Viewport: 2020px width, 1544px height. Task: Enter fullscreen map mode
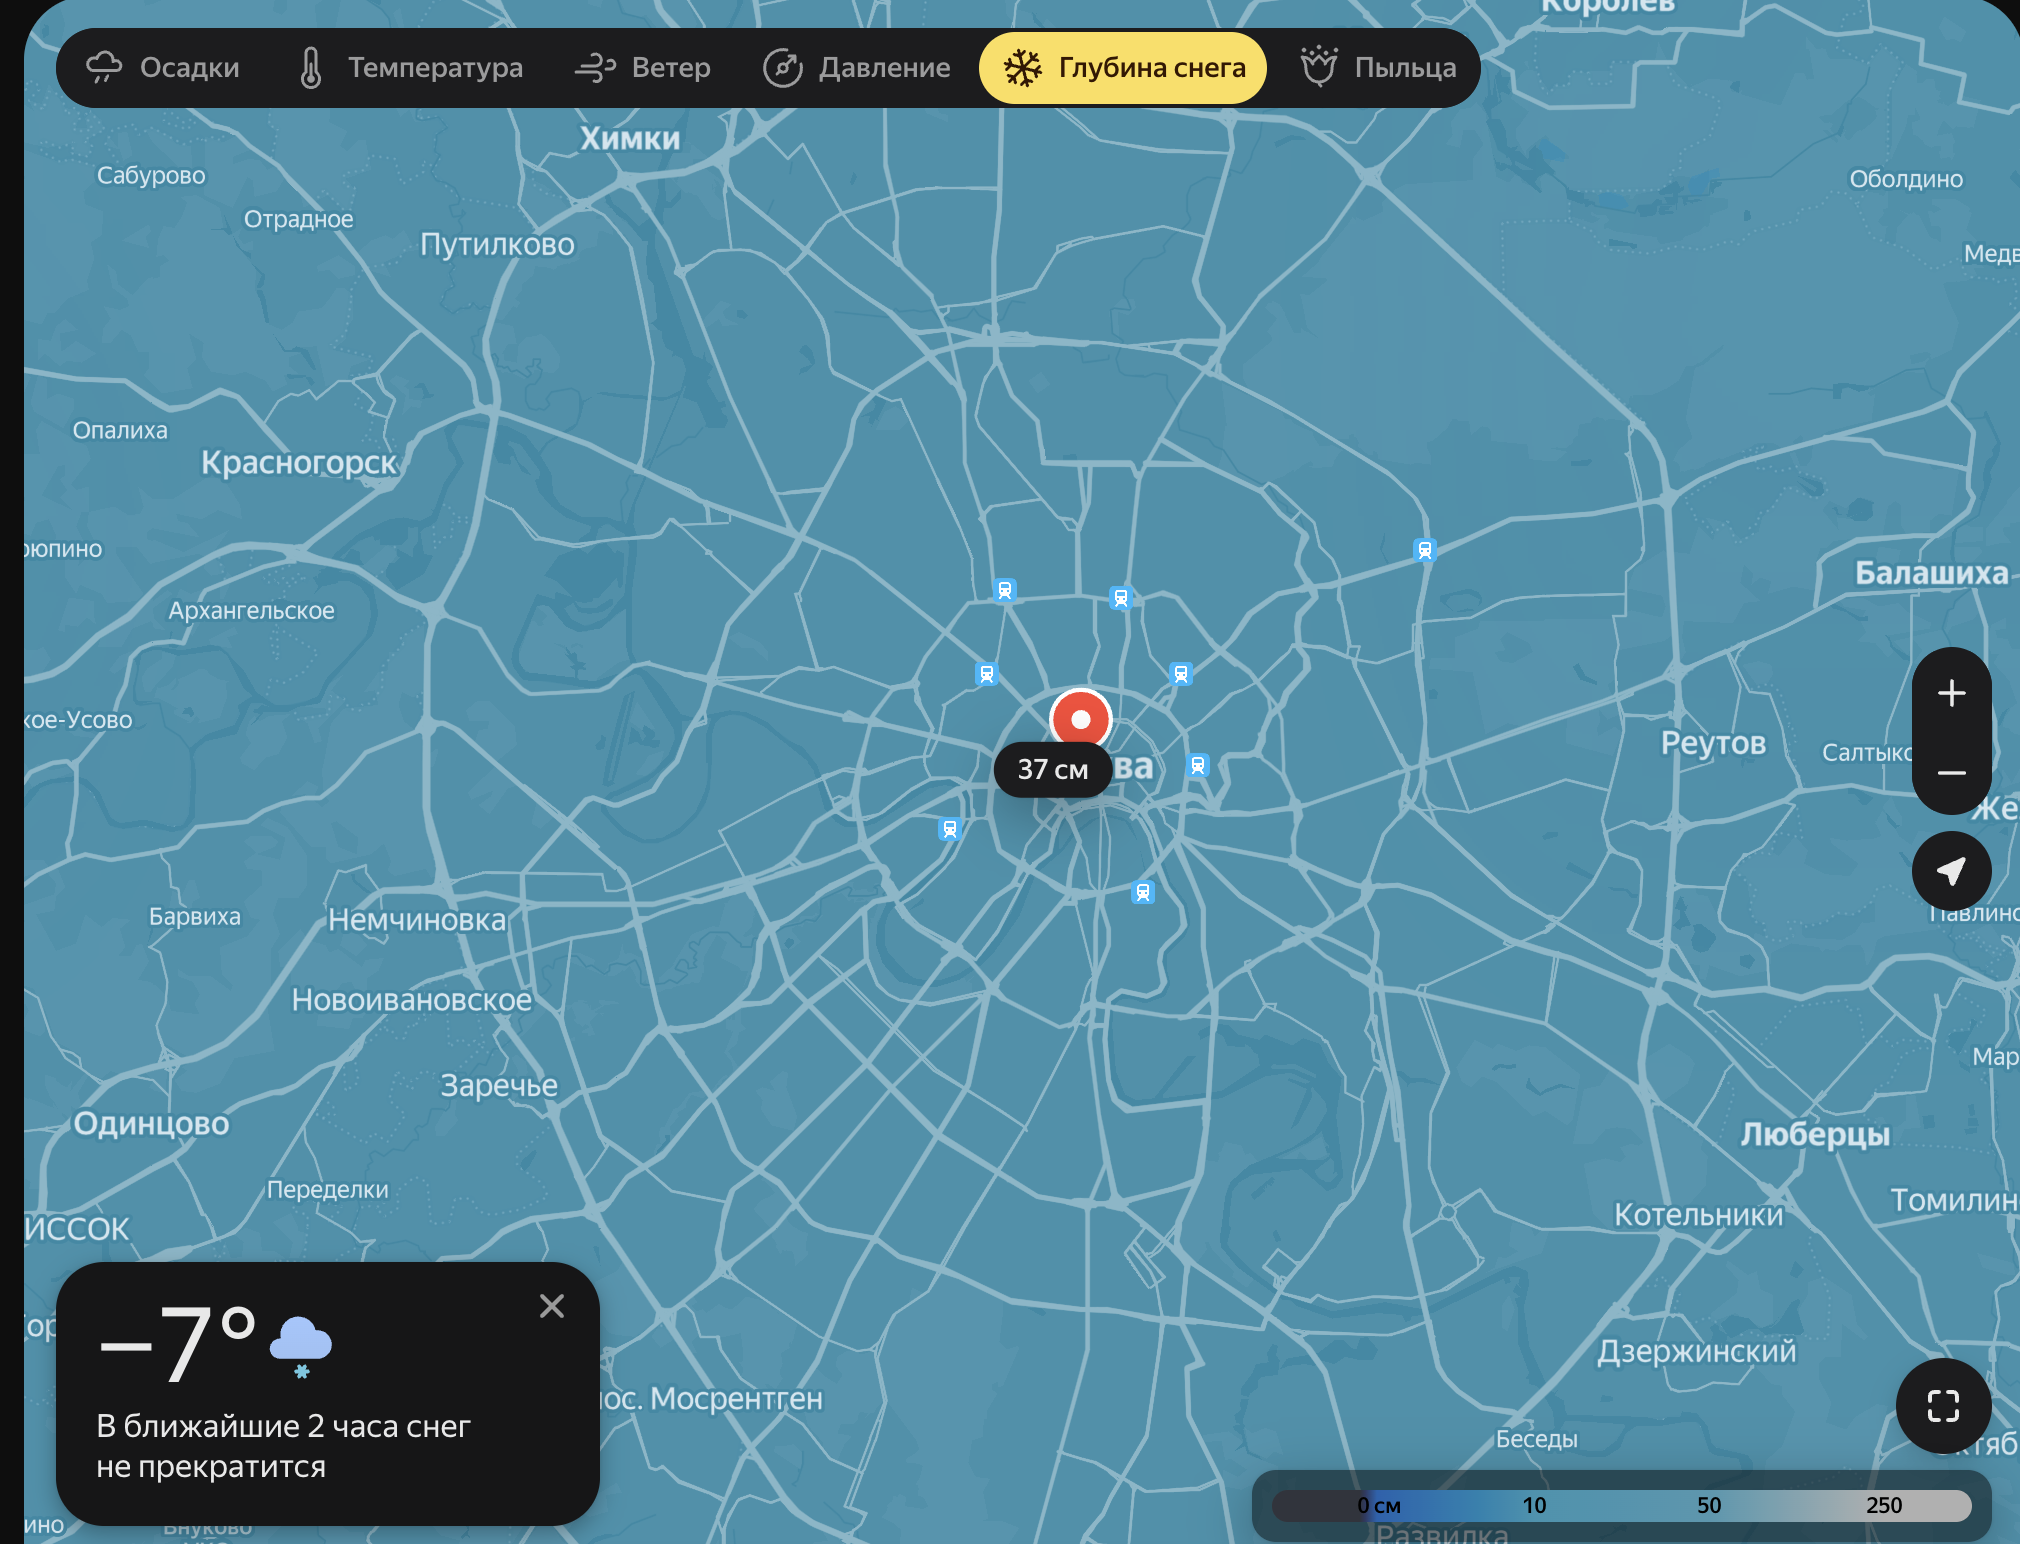(x=1943, y=1405)
